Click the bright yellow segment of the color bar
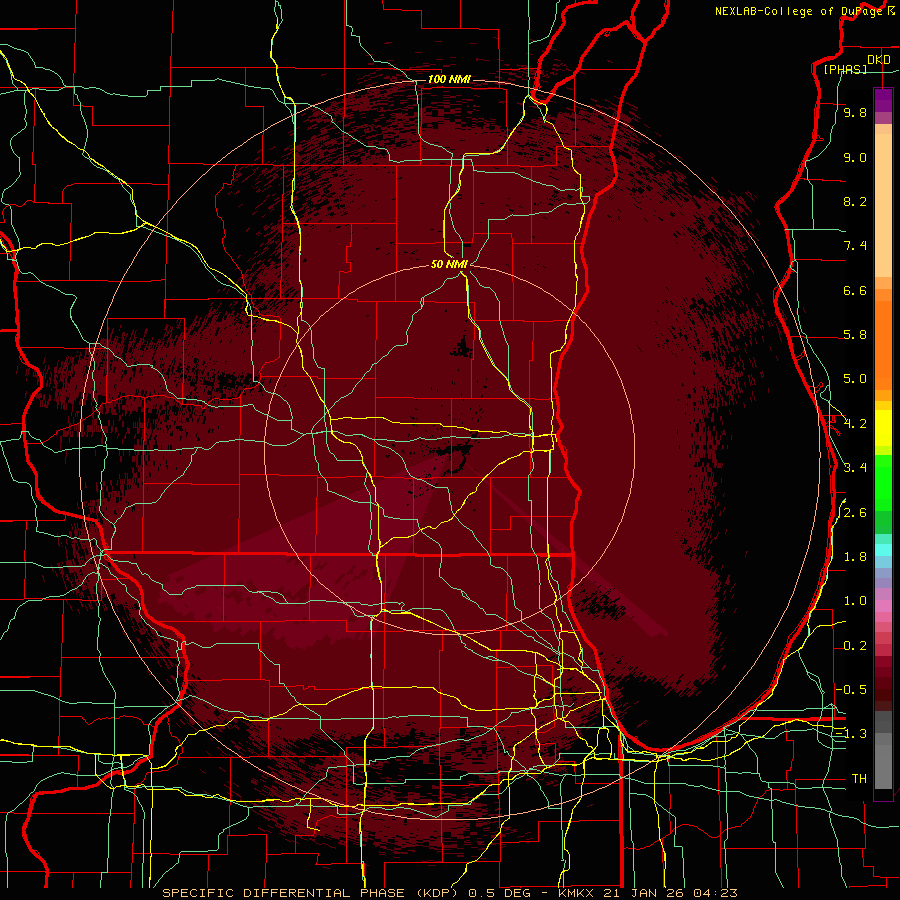This screenshot has height=900, width=900. tap(883, 428)
